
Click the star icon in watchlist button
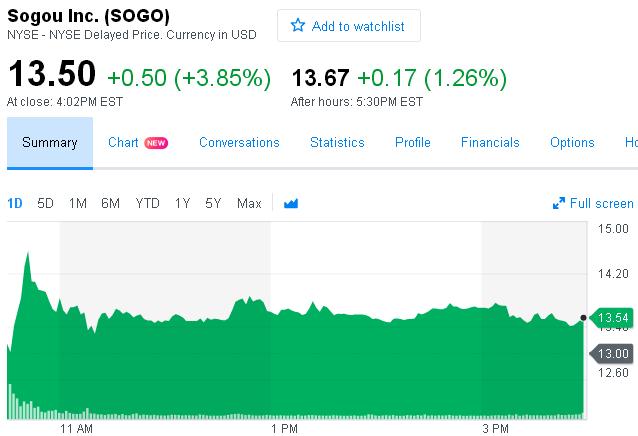[x=298, y=26]
